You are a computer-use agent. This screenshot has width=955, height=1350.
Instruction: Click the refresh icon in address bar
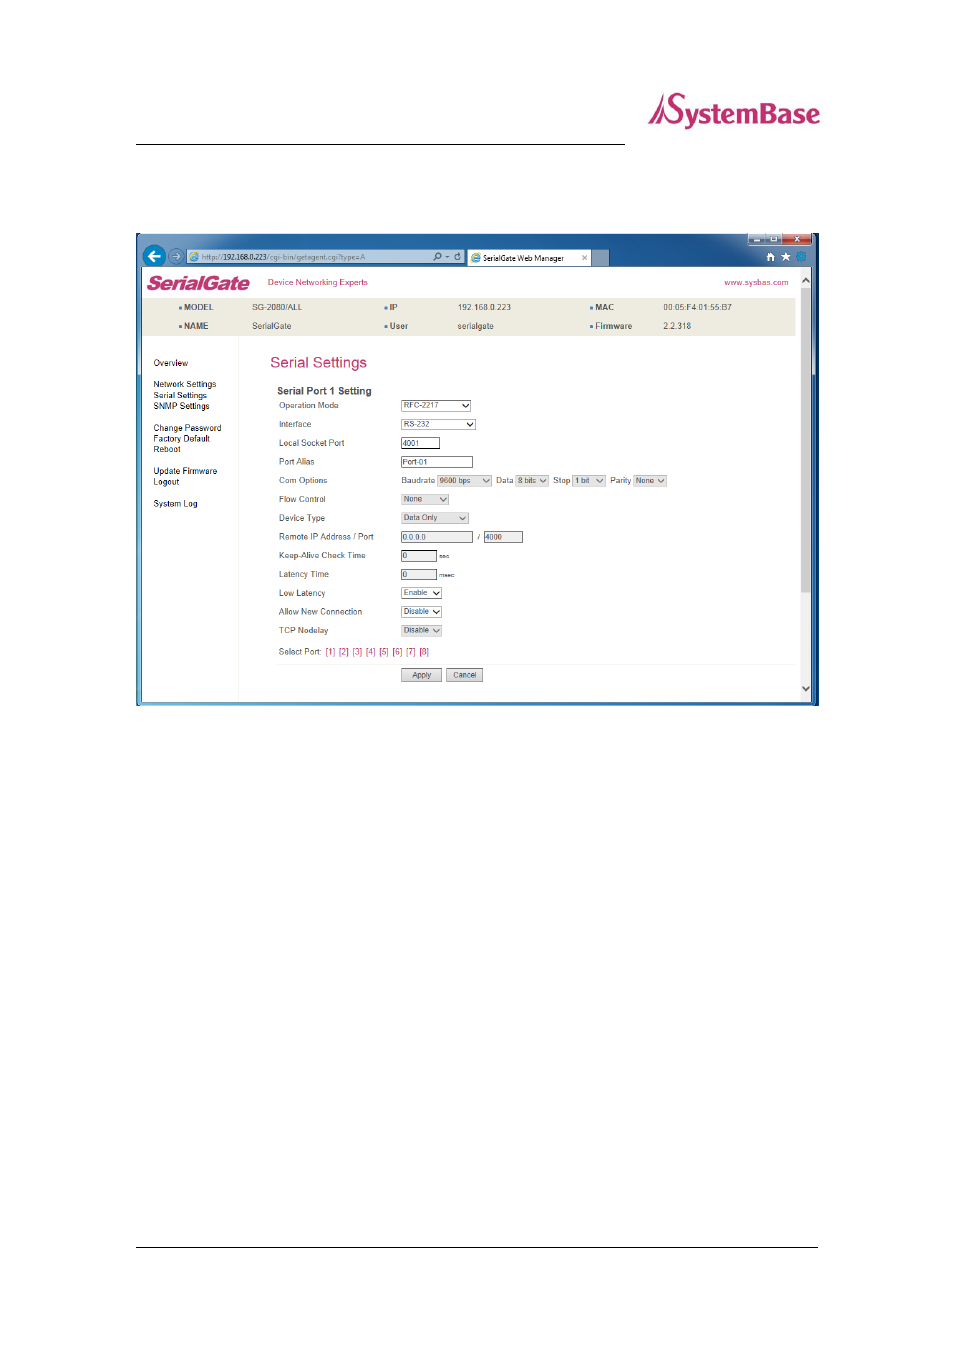[x=458, y=257]
